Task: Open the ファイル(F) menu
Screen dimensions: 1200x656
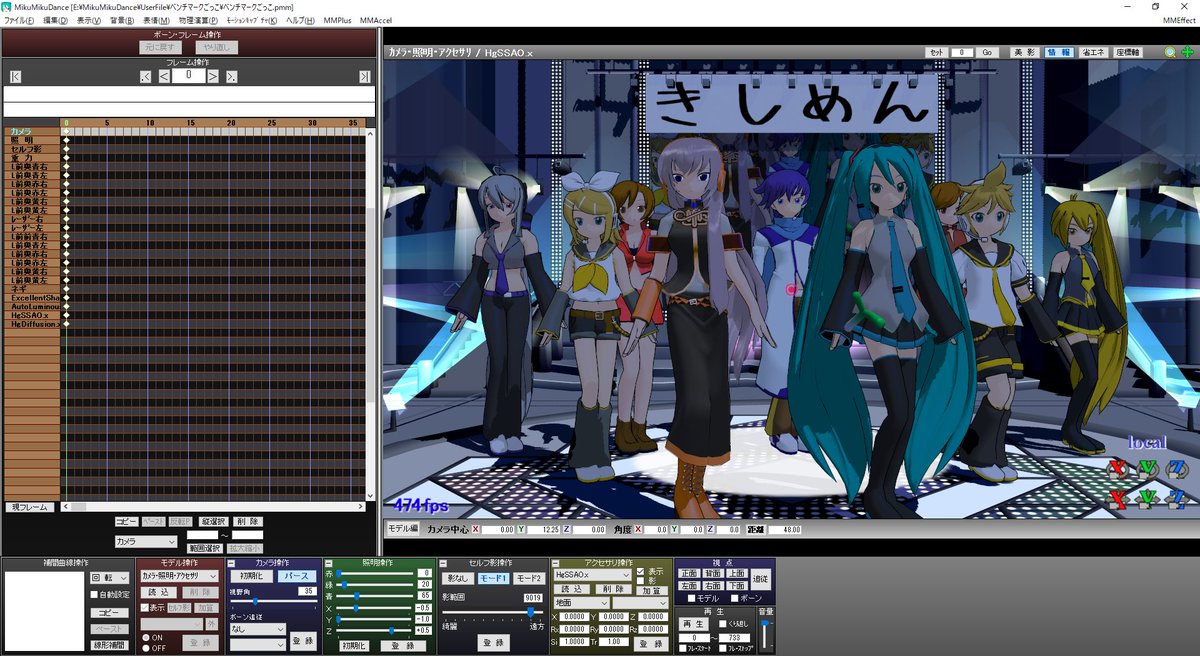Action: [x=19, y=20]
